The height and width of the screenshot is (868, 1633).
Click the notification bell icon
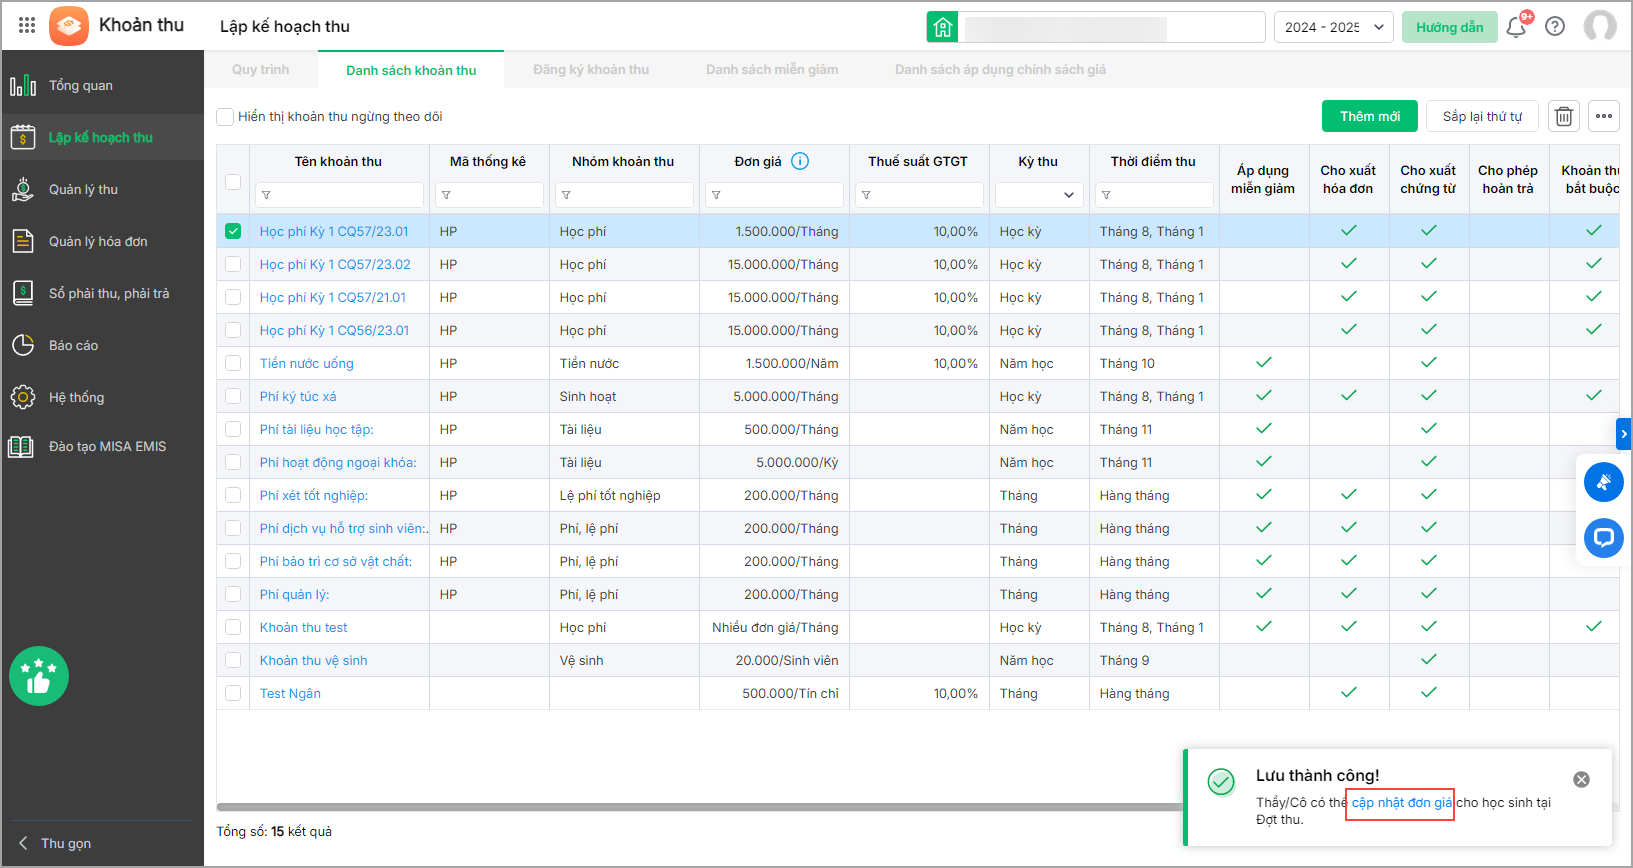coord(1515,27)
